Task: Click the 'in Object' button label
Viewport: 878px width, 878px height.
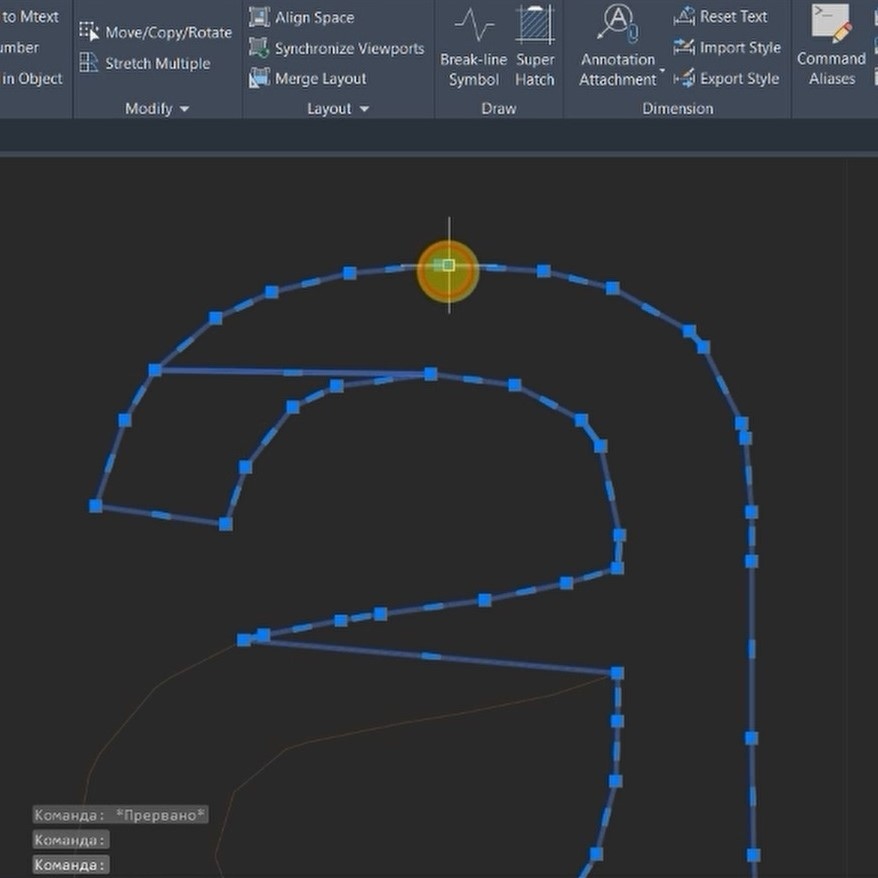Action: 31,79
